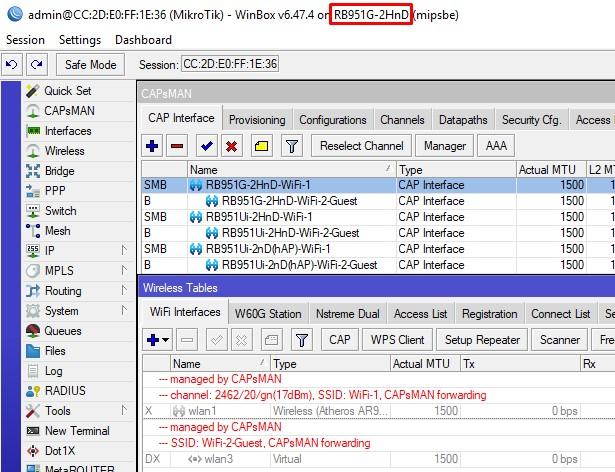Switch to the Provisioning tab
This screenshot has height=472, width=615.
click(257, 120)
